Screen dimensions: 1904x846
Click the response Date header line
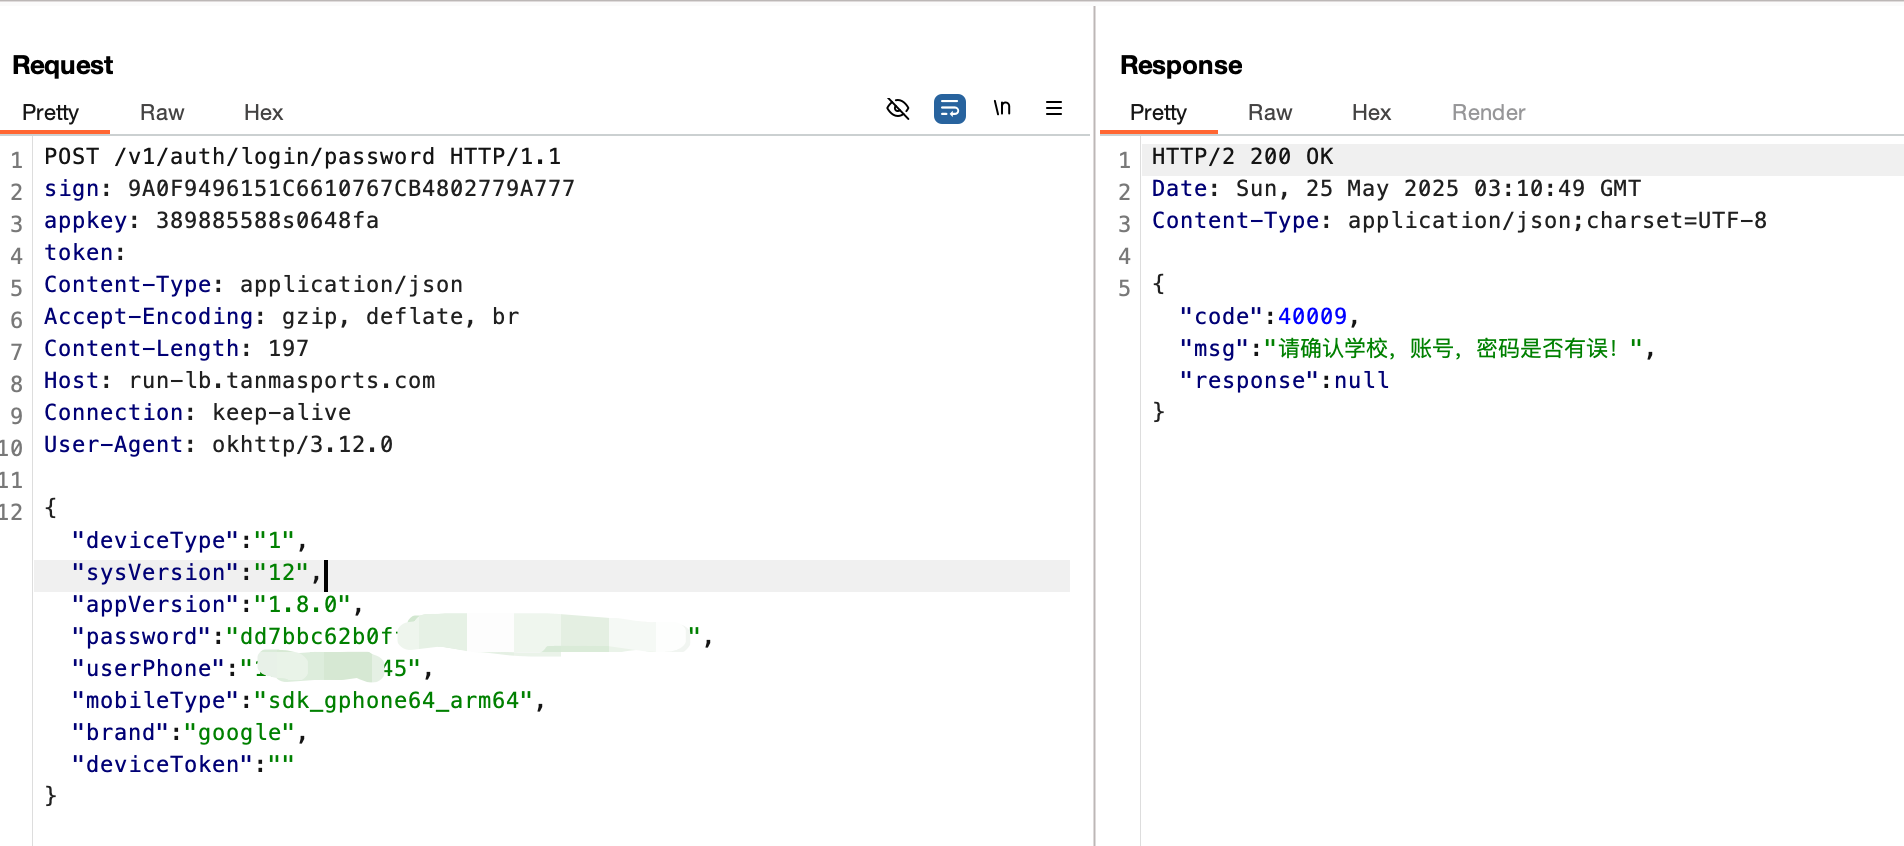point(1396,189)
